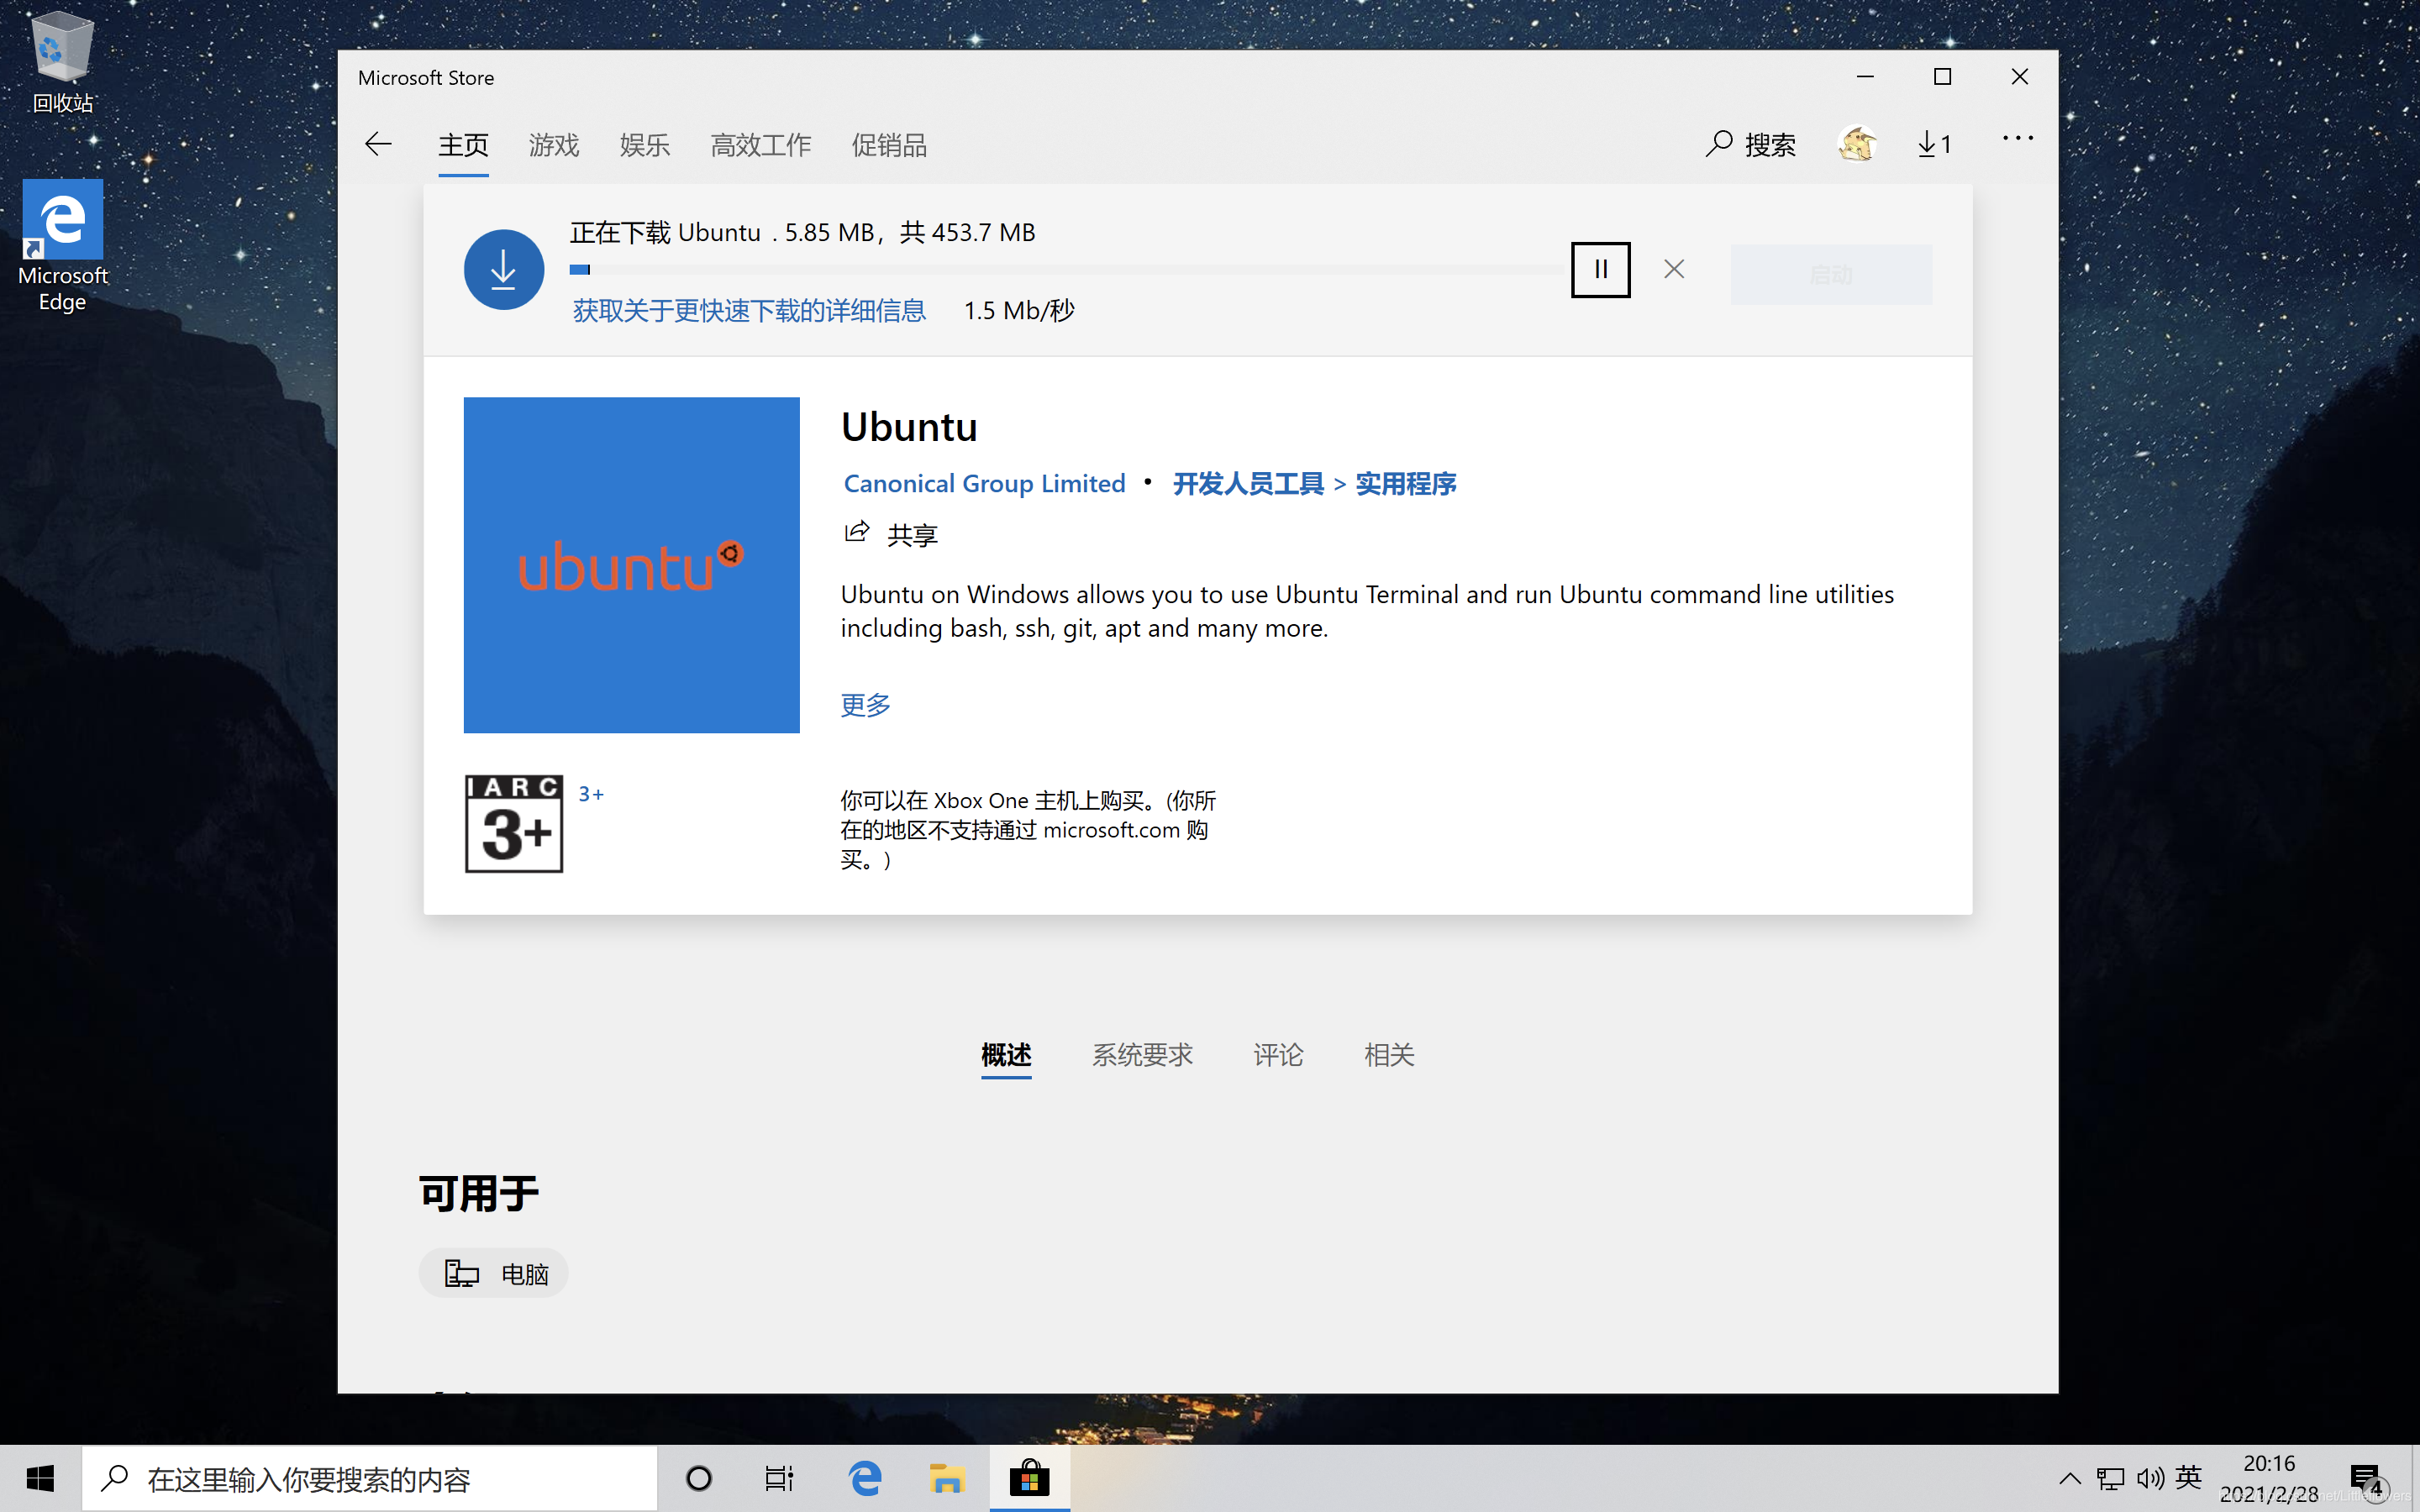Maximize the Microsoft Store window
The image size is (2420, 1512).
pyautogui.click(x=1942, y=77)
